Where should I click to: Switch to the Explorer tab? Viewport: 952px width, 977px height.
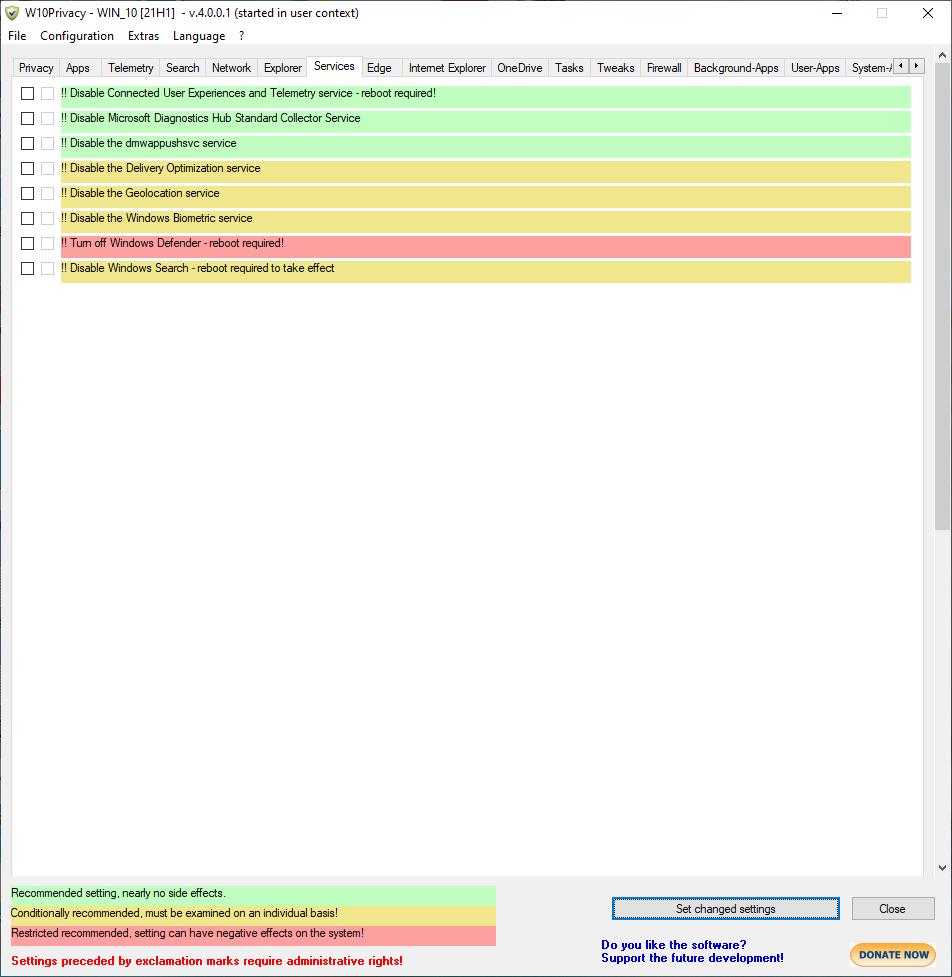[x=283, y=67]
